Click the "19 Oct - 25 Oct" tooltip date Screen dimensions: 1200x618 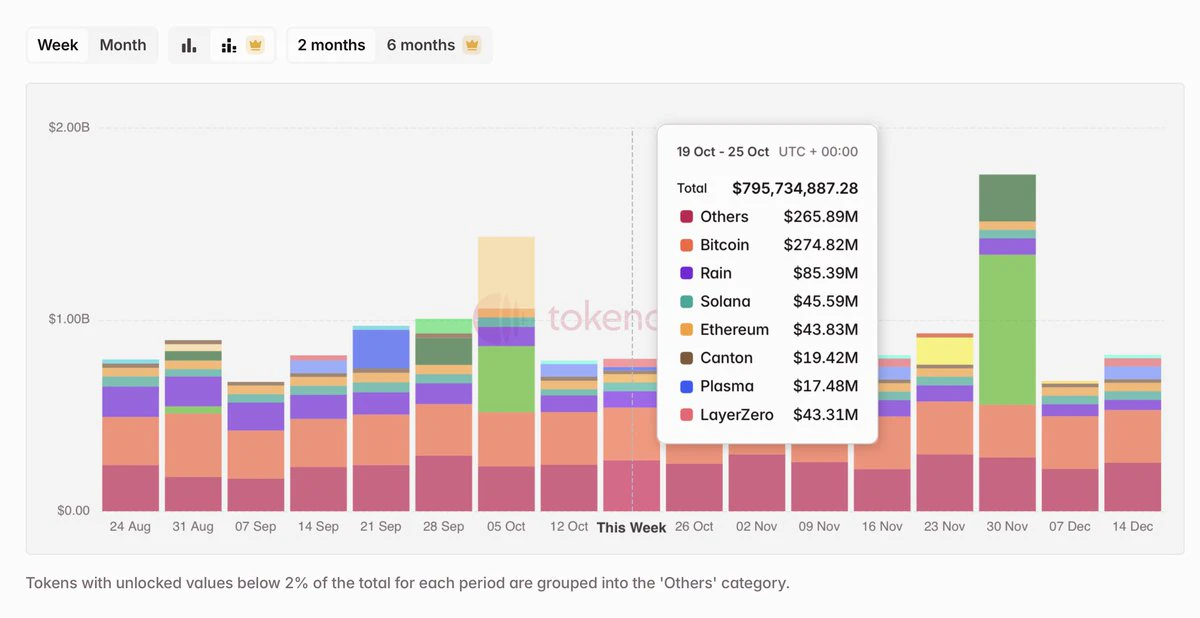(723, 152)
